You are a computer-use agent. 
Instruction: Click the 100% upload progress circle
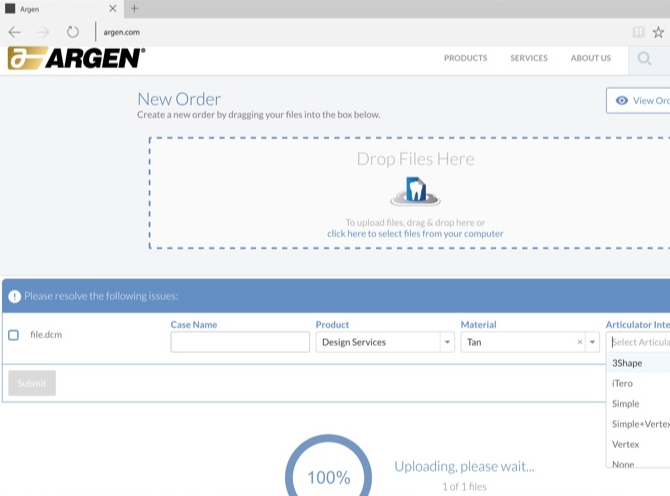[x=329, y=465]
